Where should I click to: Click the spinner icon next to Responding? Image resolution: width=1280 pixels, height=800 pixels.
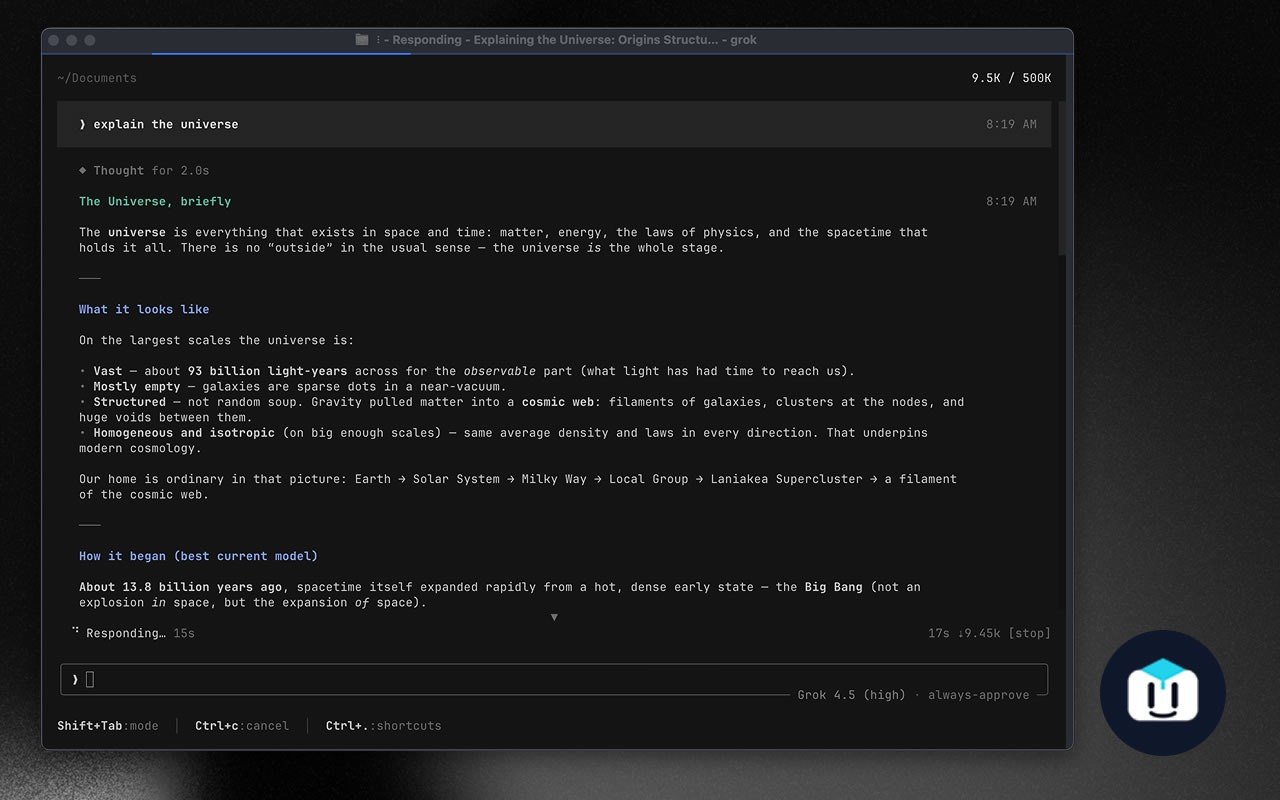(x=75, y=632)
